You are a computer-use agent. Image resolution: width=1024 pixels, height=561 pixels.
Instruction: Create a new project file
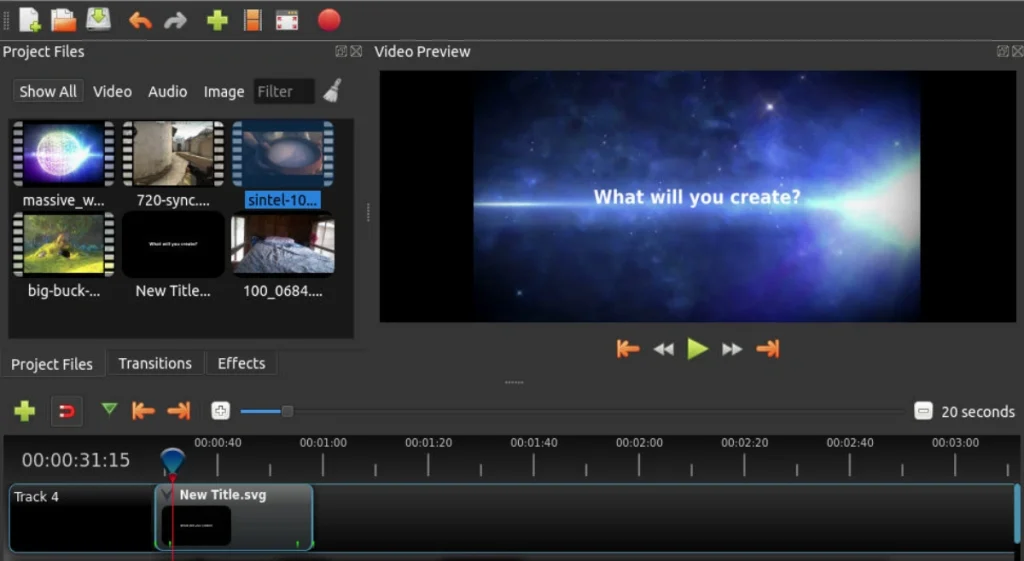(29, 20)
